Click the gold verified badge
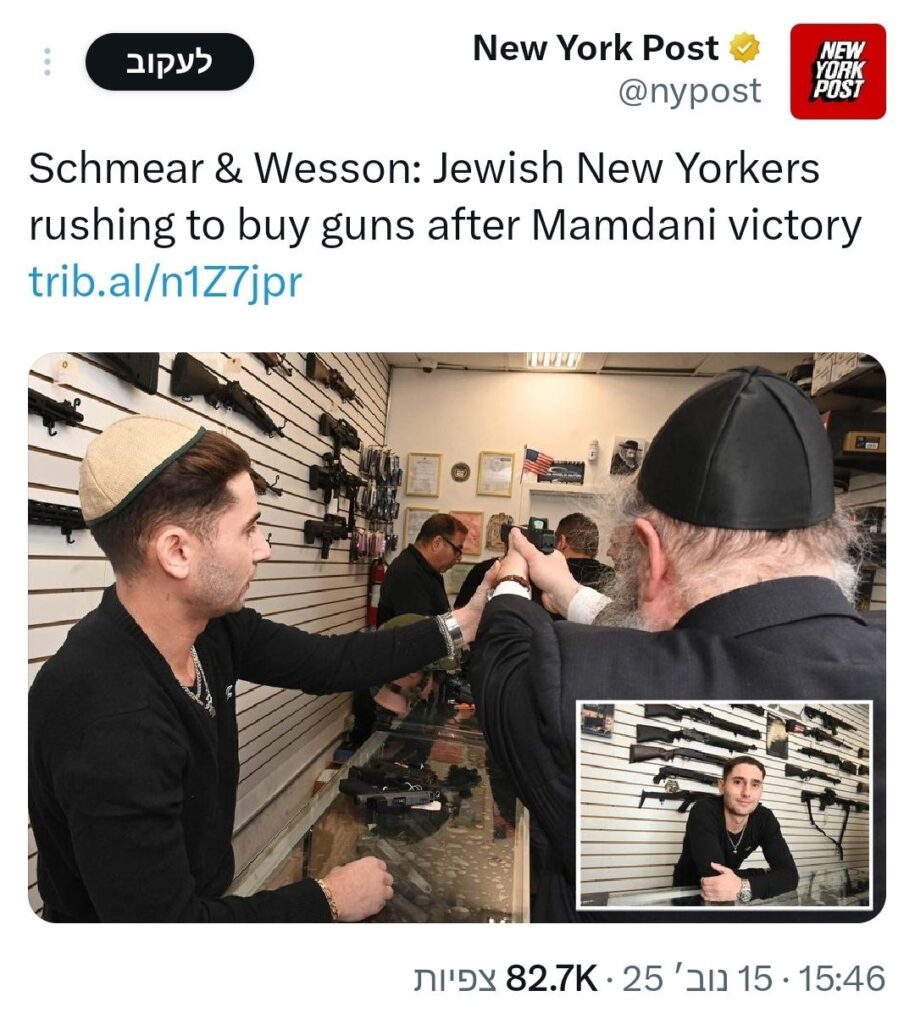Image resolution: width=915 pixels, height=1024 pixels. (x=745, y=48)
